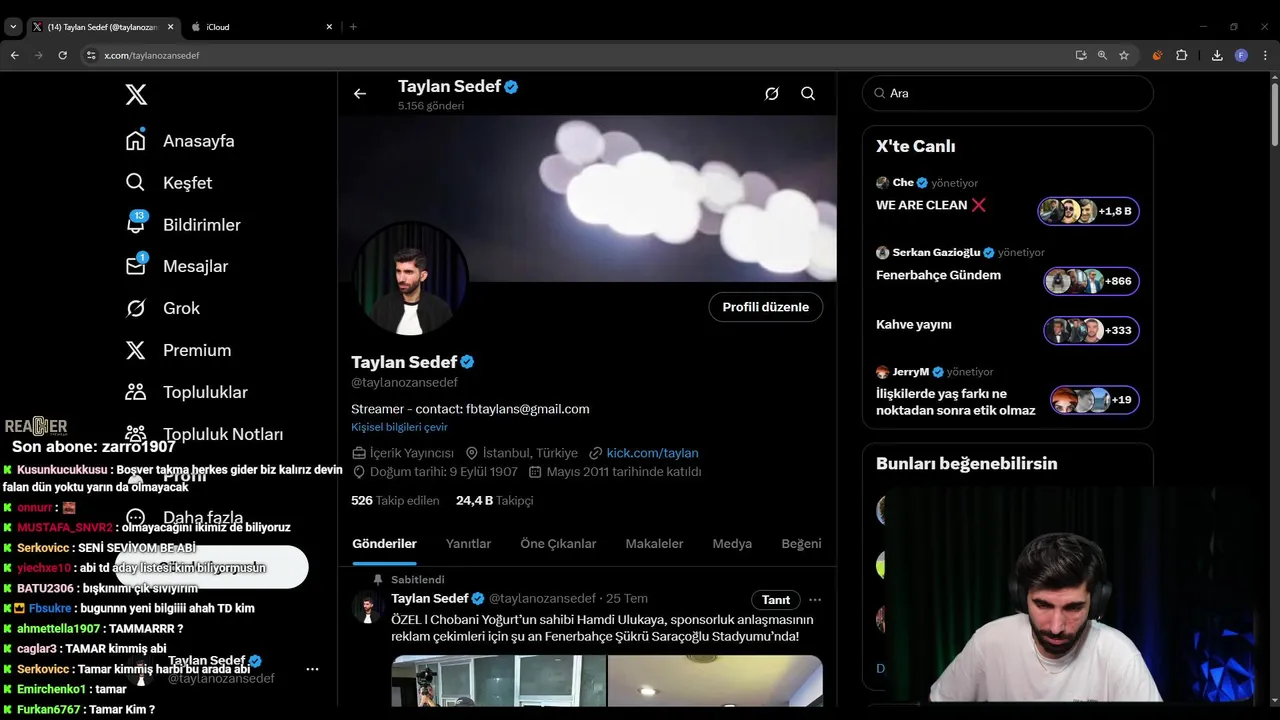Join WE ARE CLEAN live space
This screenshot has height=720, width=1280.
point(1089,211)
